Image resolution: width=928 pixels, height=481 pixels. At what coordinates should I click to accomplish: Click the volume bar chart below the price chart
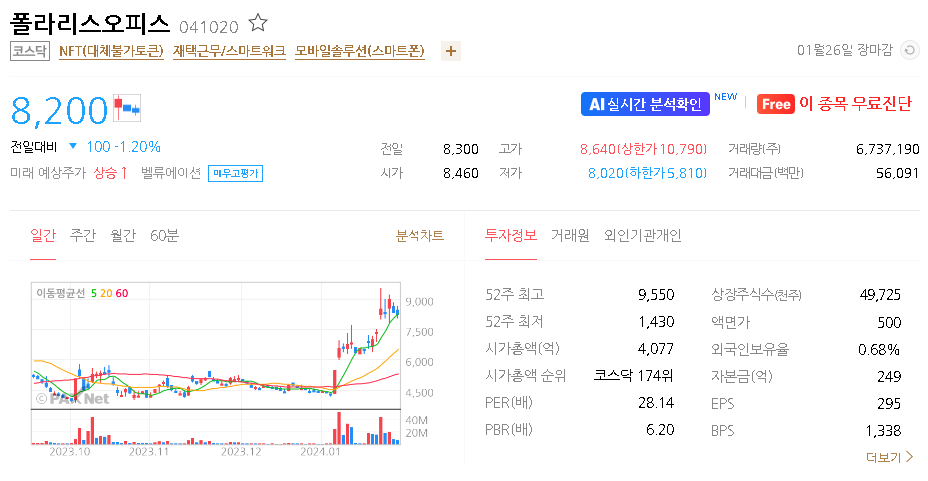tap(216, 427)
